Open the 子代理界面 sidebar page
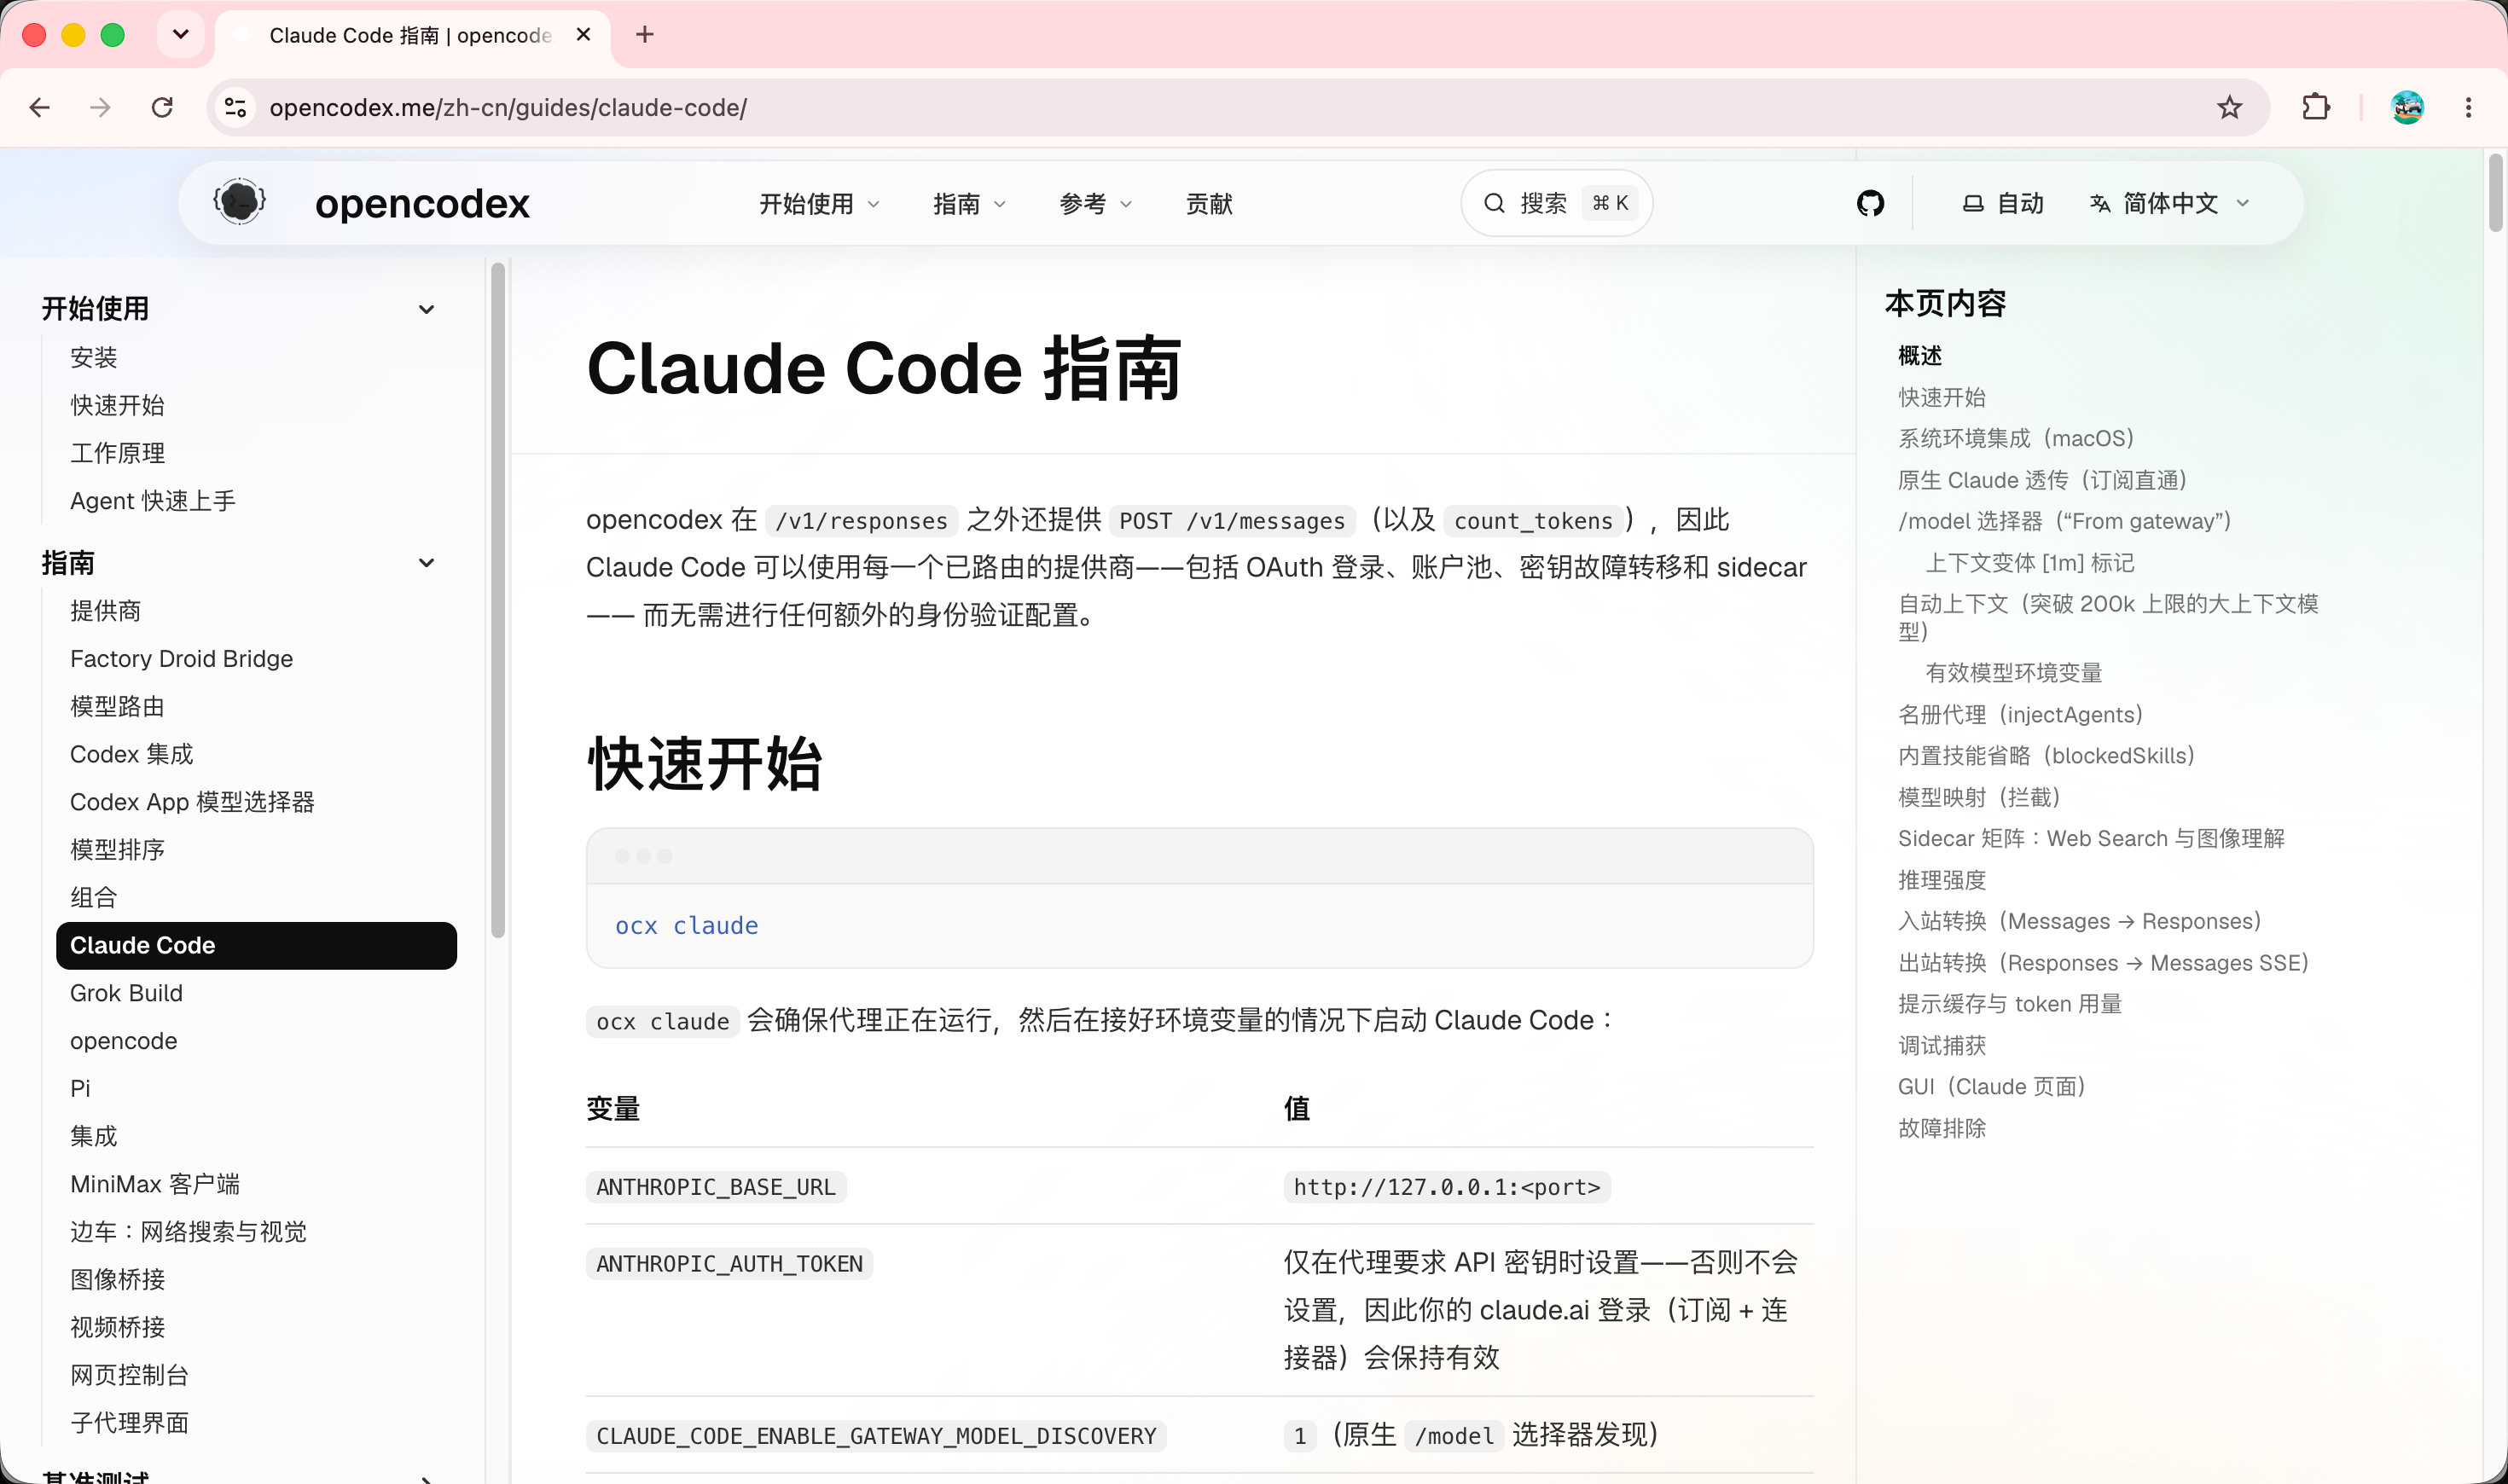This screenshot has width=2508, height=1484. tap(129, 1424)
